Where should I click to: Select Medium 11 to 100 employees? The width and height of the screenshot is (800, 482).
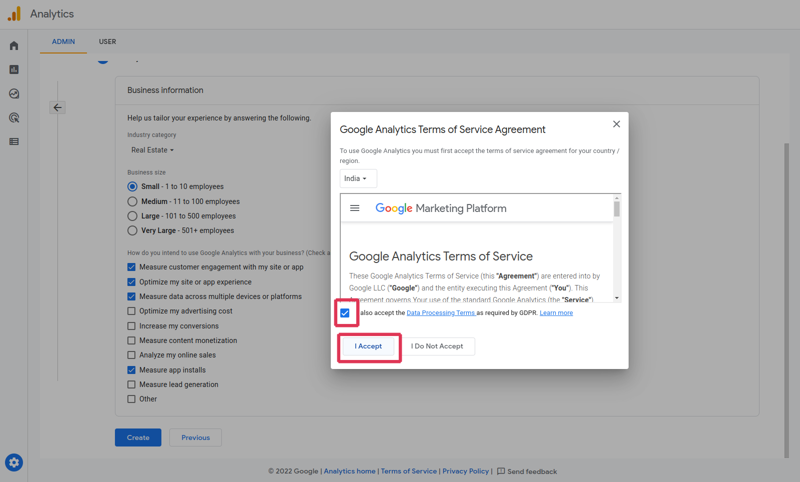[132, 201]
